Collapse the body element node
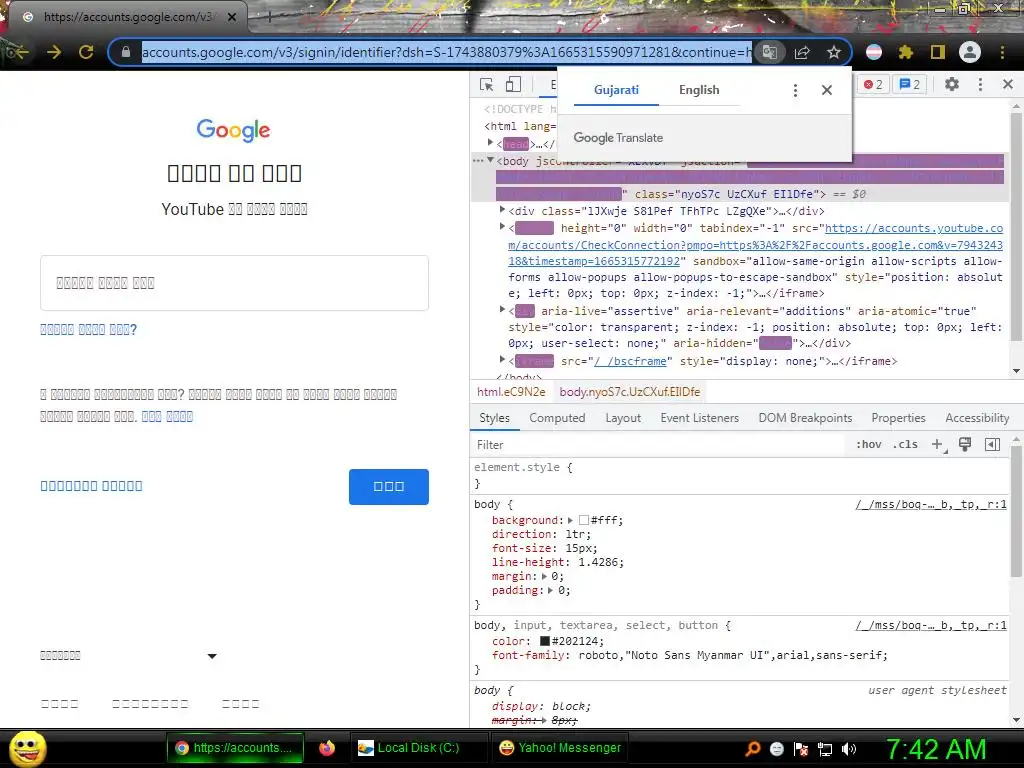This screenshot has width=1024, height=768. [490, 160]
